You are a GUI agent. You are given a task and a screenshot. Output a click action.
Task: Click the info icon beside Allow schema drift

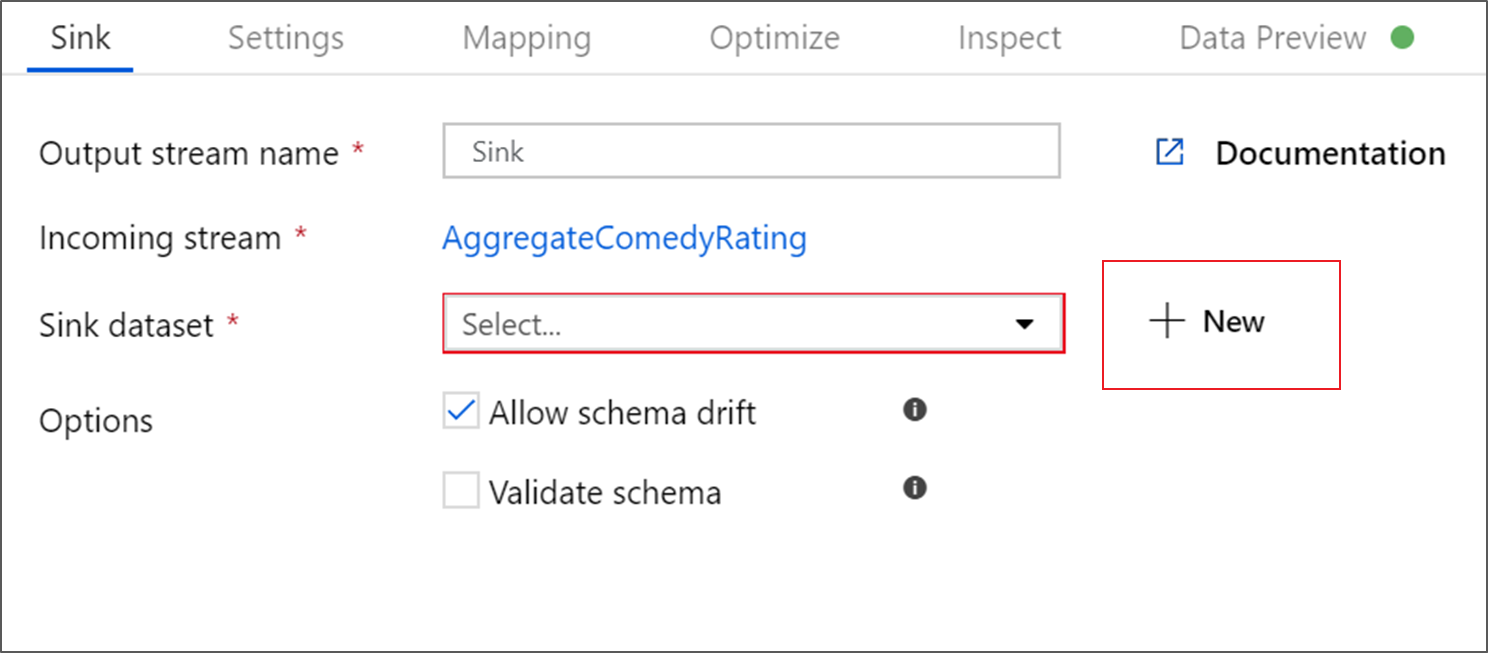tap(913, 410)
